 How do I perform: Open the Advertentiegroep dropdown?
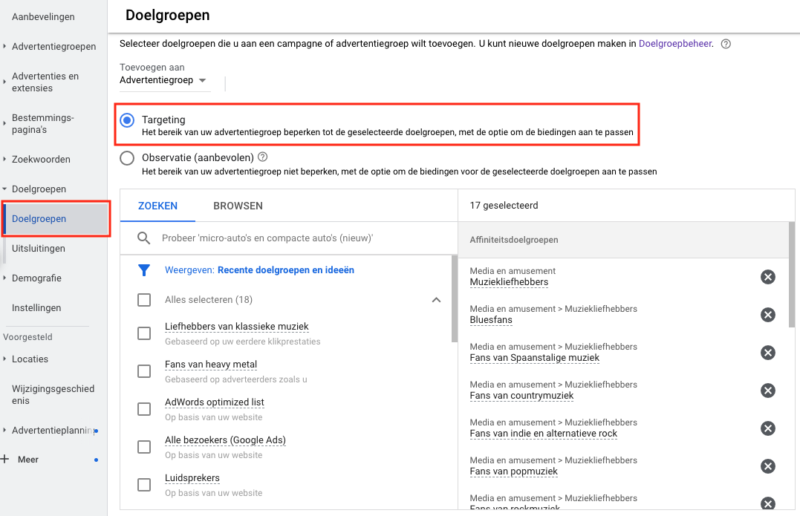tap(164, 80)
